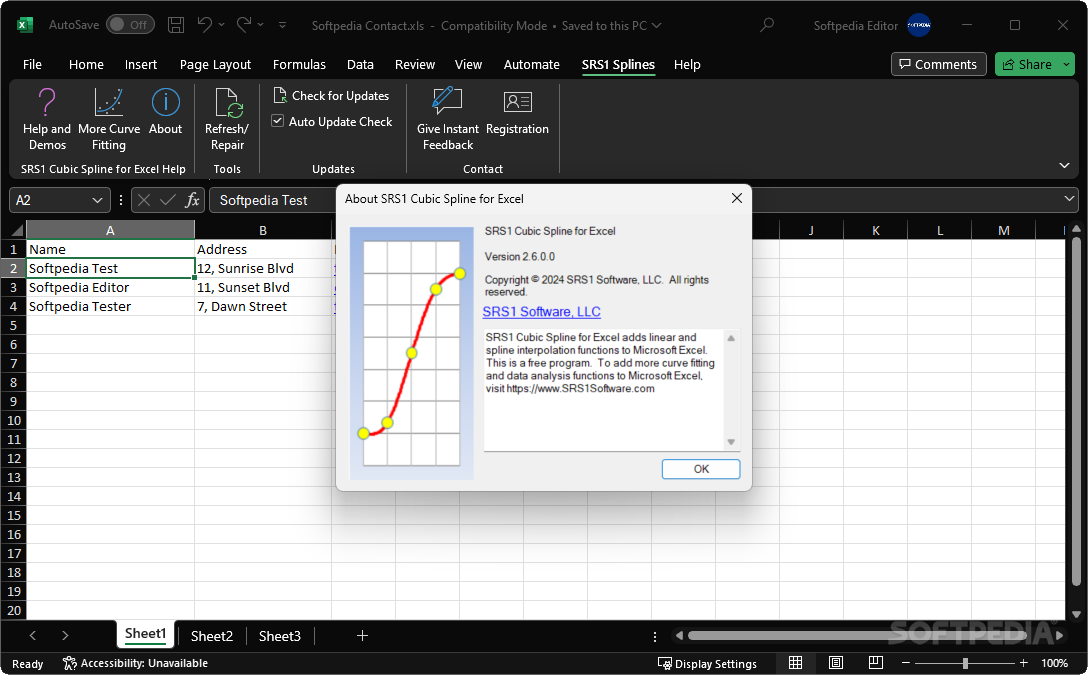Switch to the Formulas tab
Image resolution: width=1088 pixels, height=675 pixels.
click(x=299, y=65)
